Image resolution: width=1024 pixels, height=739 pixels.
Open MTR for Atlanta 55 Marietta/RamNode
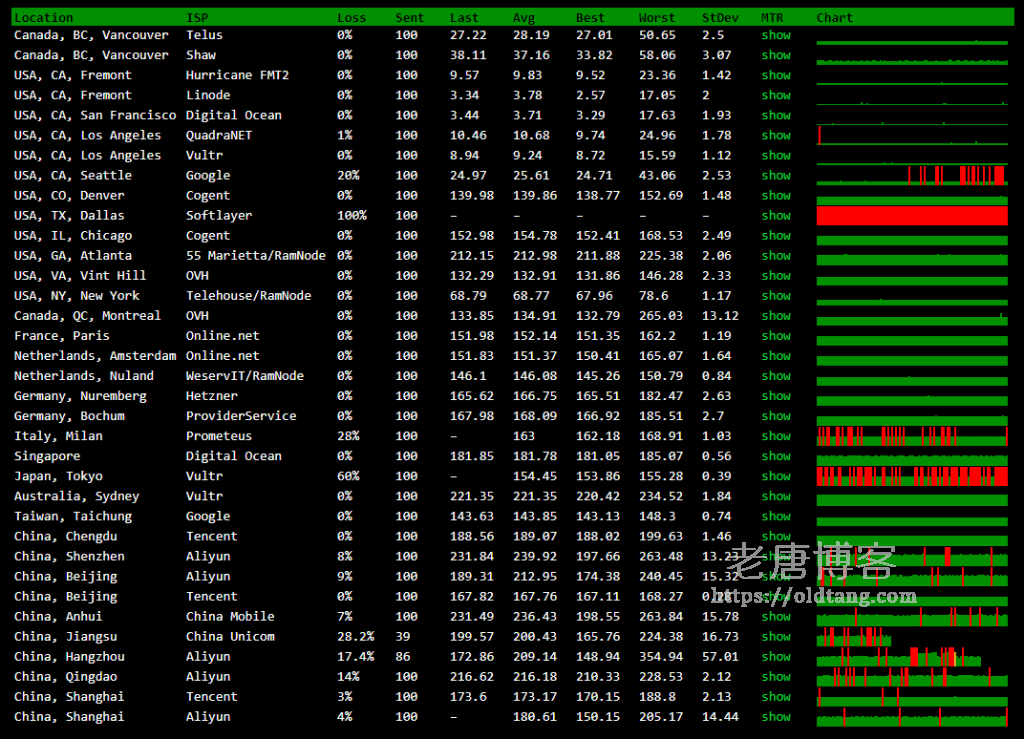(776, 256)
